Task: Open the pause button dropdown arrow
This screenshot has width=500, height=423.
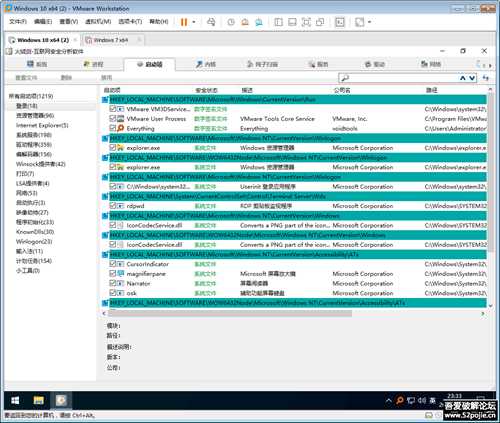Action: click(194, 22)
